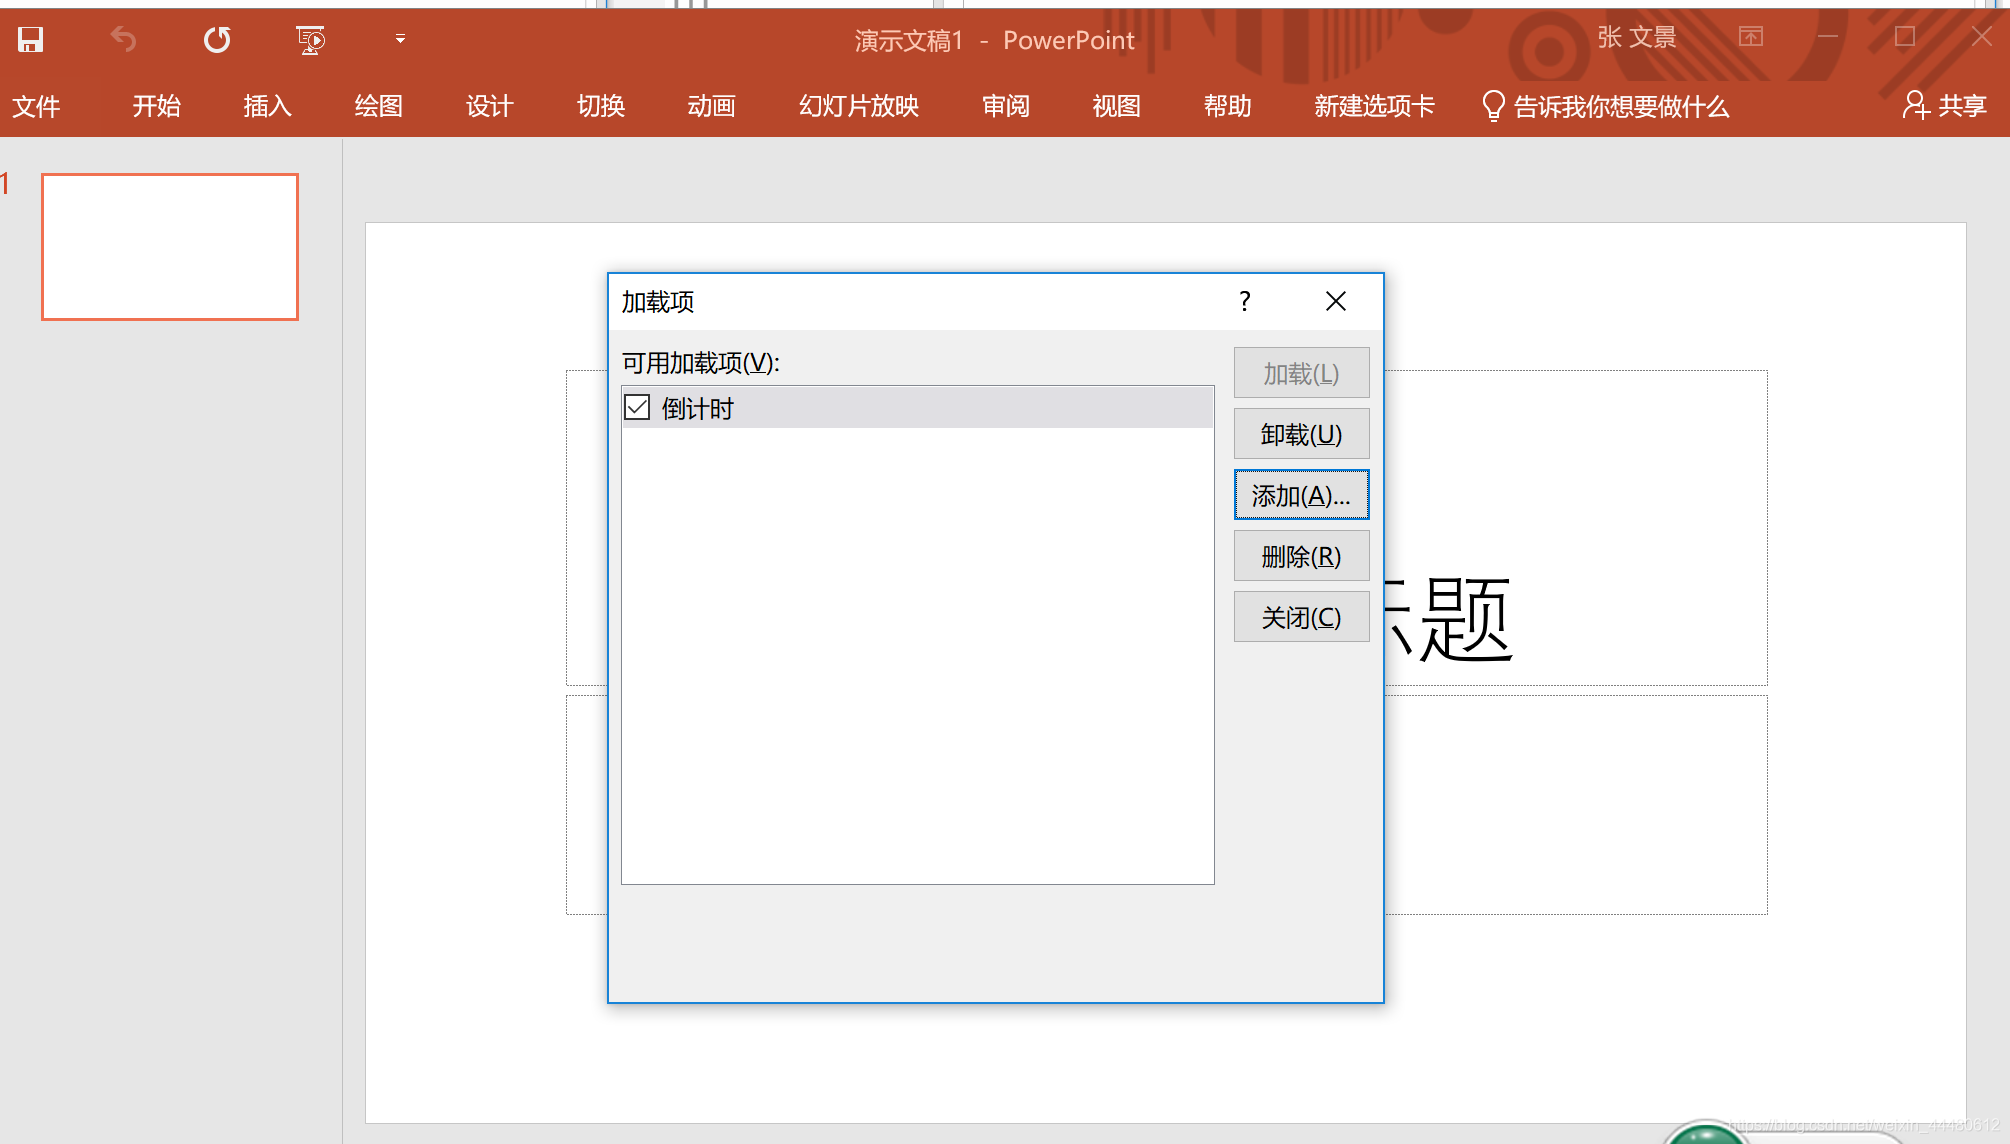Click the ribbon display options icon

(1751, 37)
